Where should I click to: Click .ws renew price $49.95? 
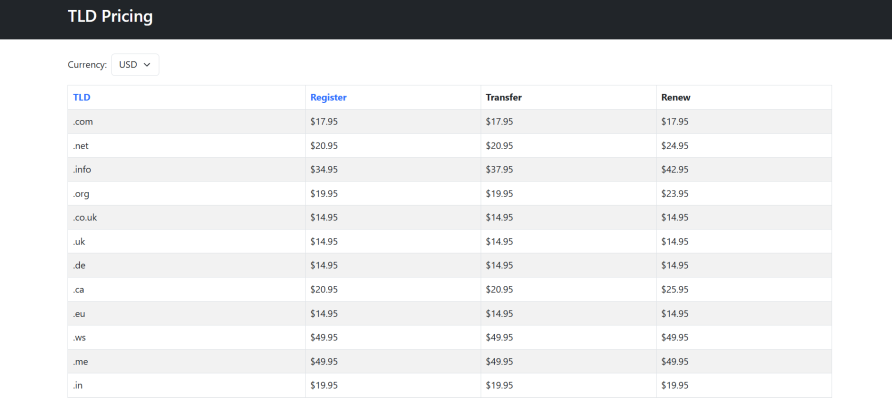coord(675,338)
